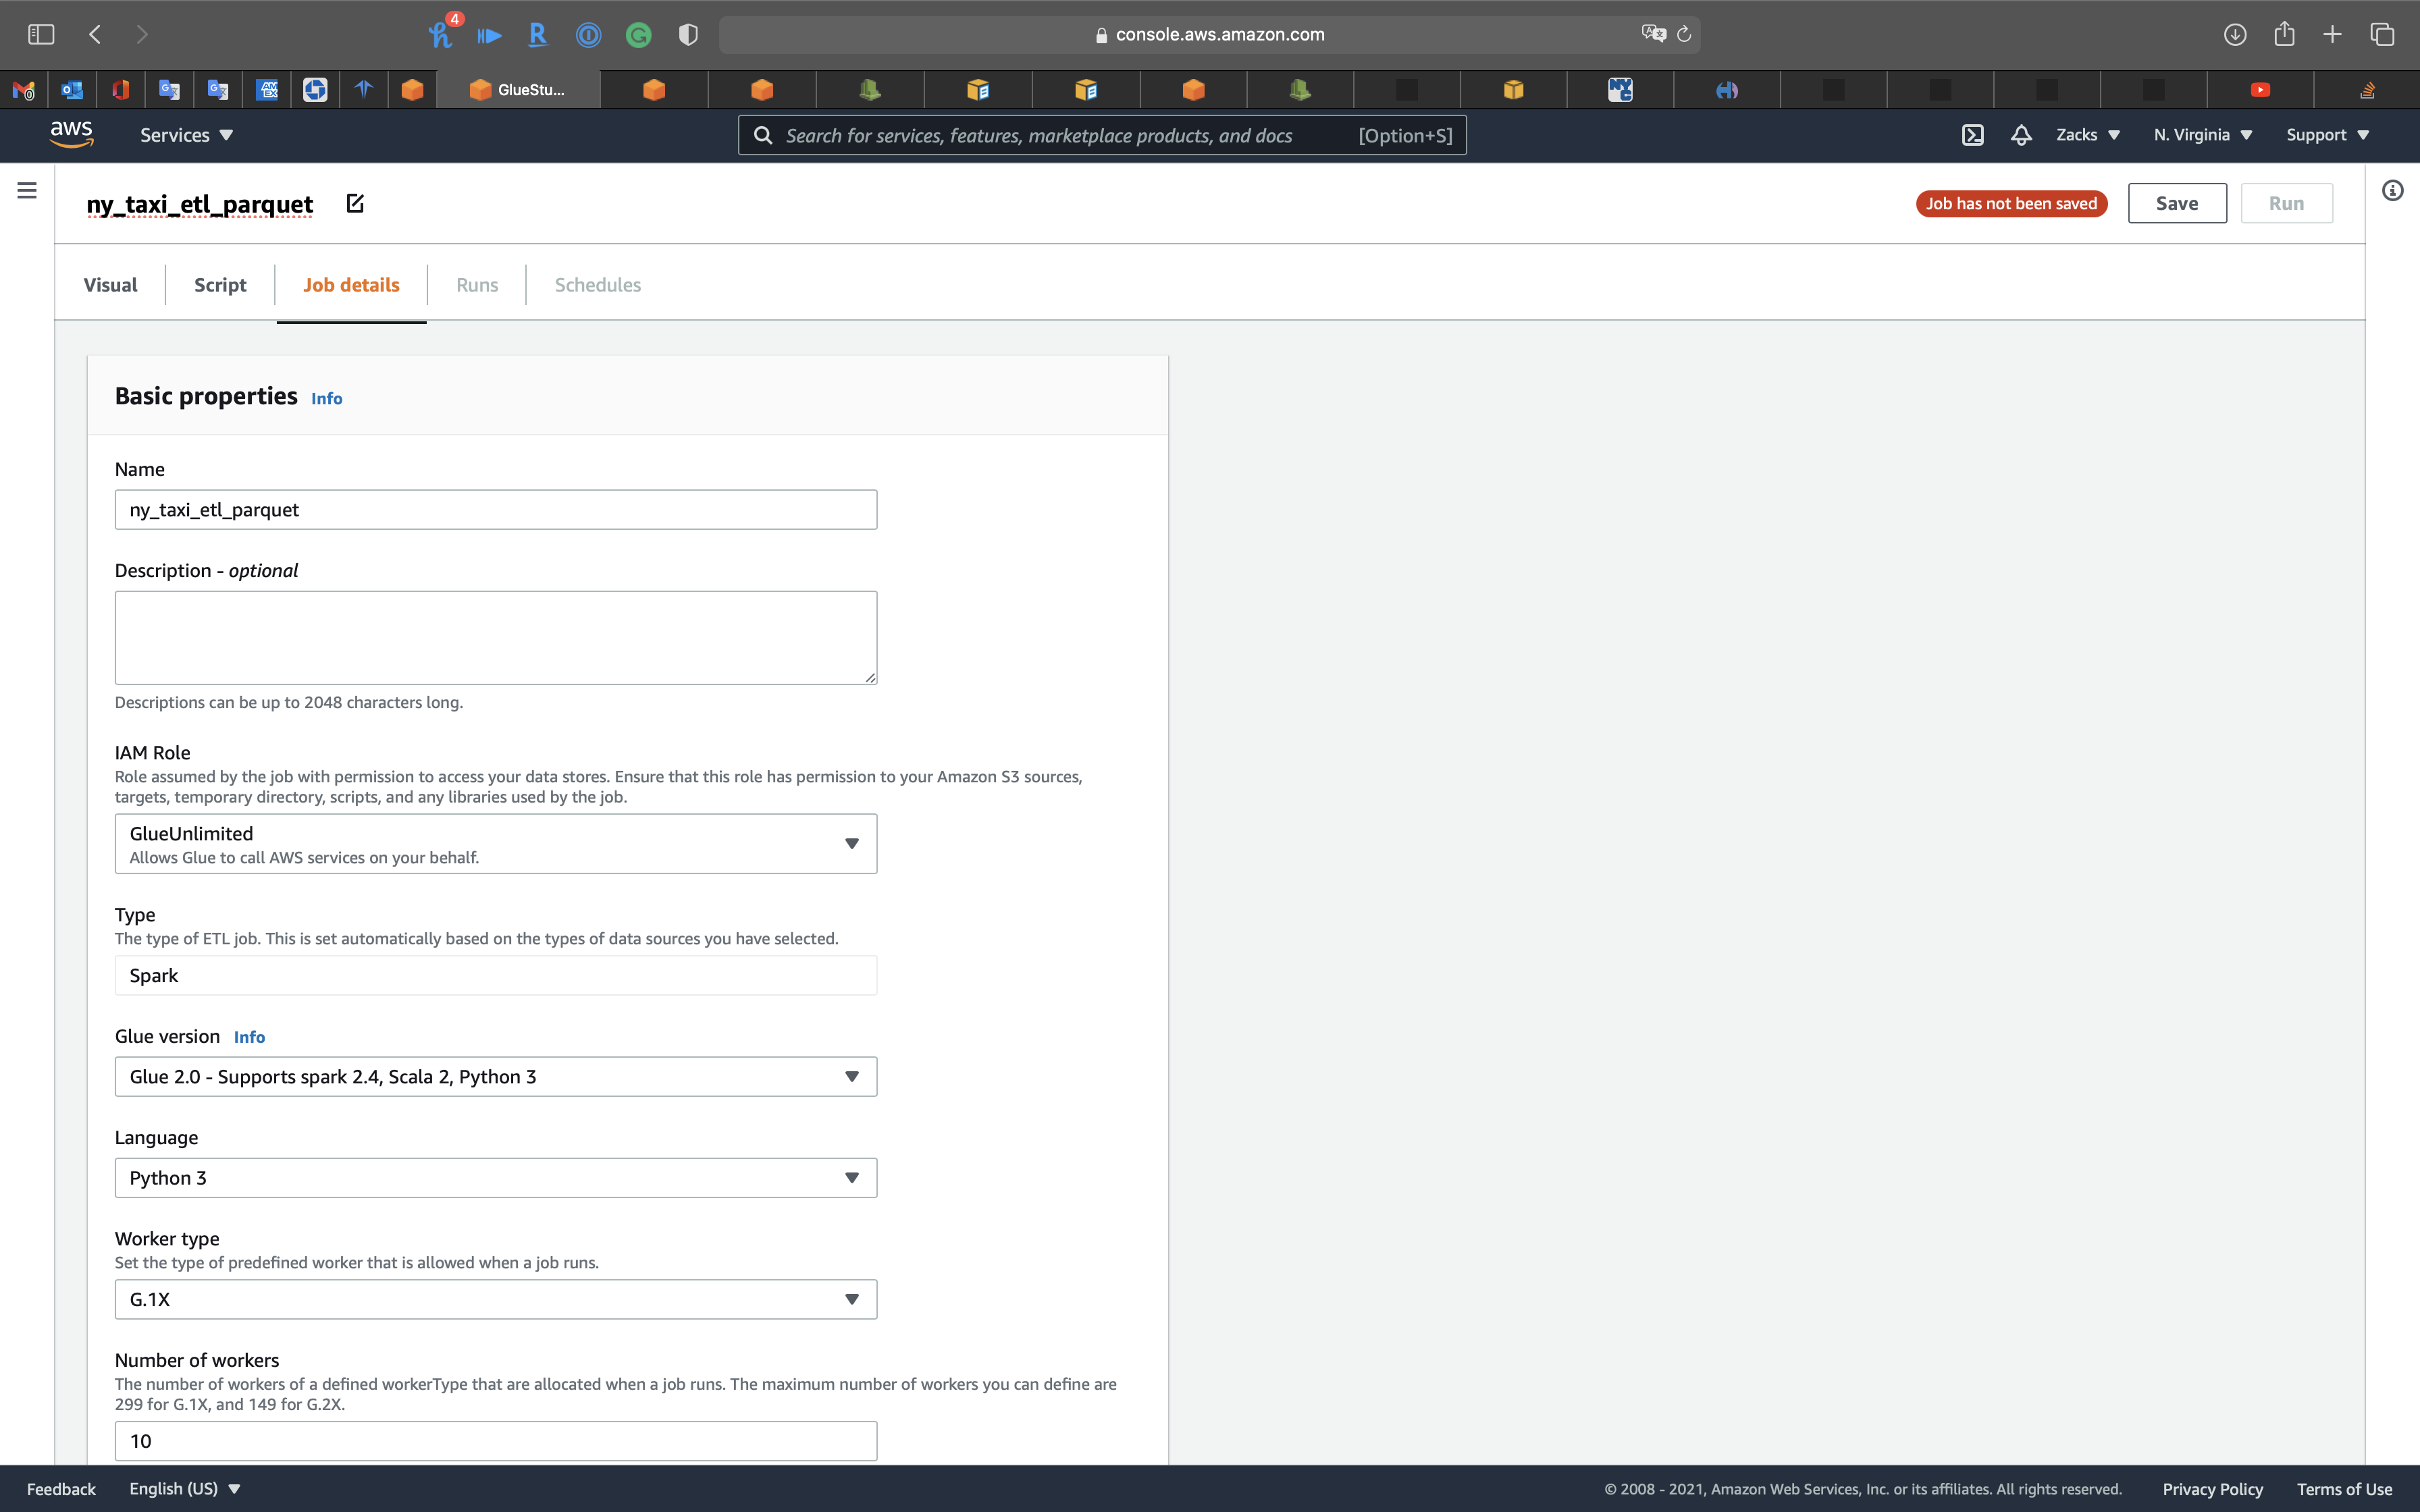Expand the IAM Role dropdown
The width and height of the screenshot is (2420, 1512).
click(496, 843)
